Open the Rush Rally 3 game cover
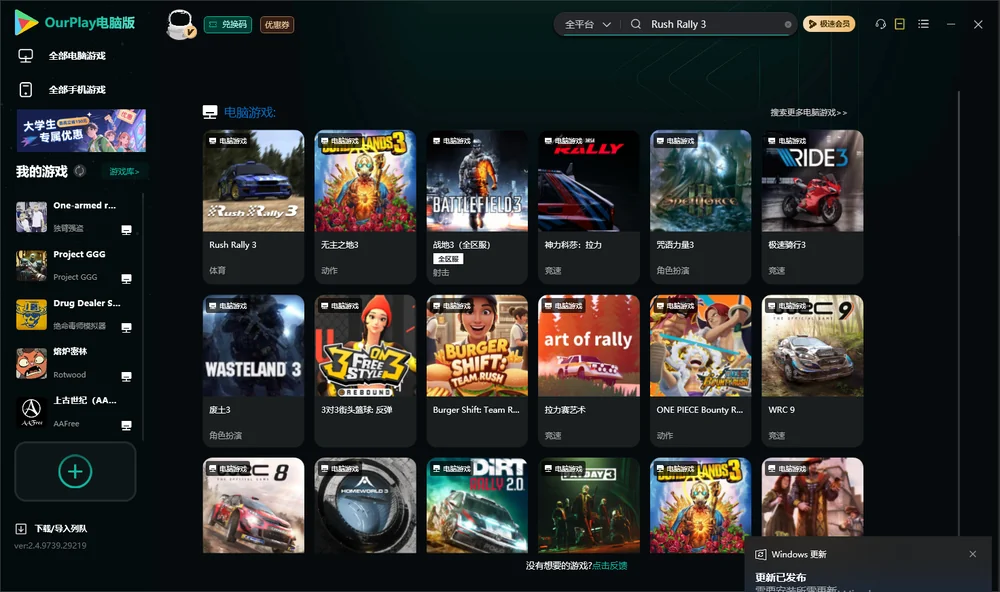Screen dimensions: 1000x592 [254, 181]
